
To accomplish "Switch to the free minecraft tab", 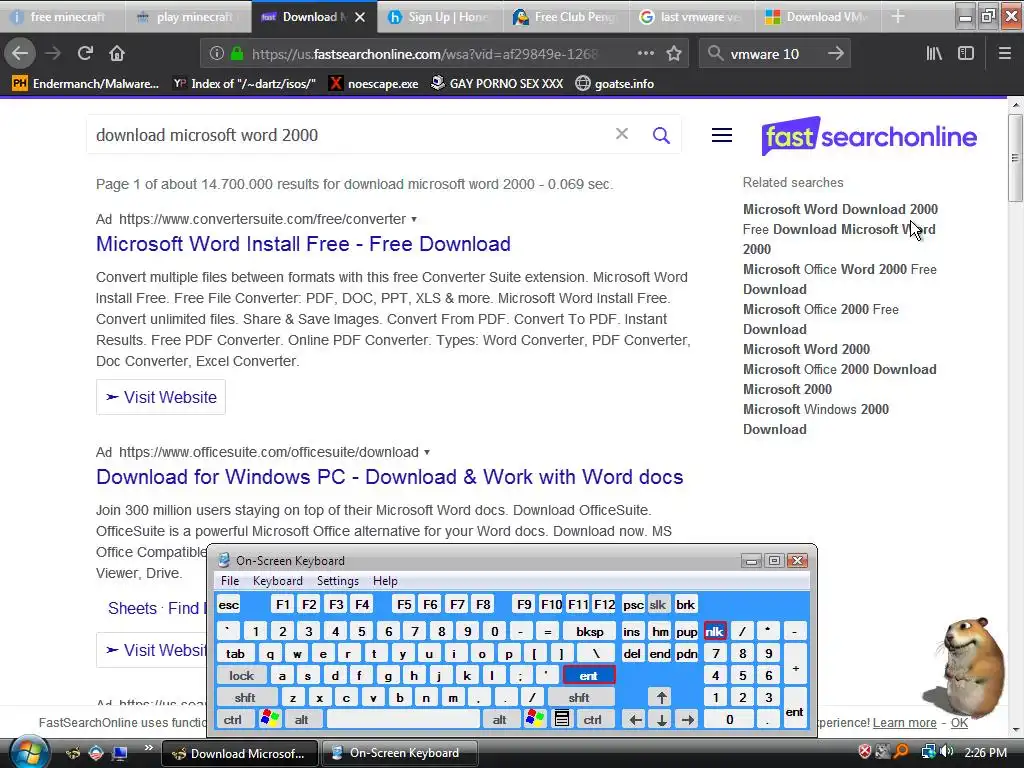I will point(63,17).
